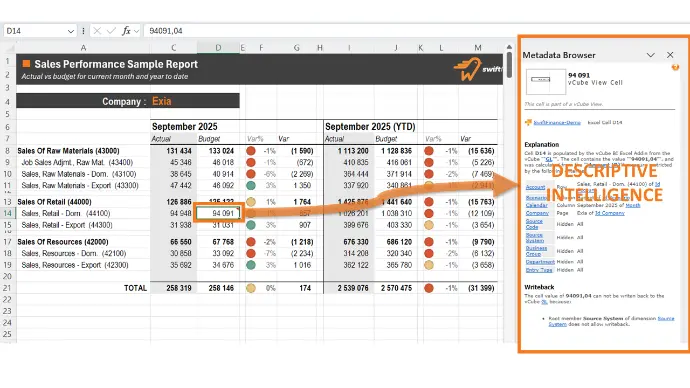Click the red YTD status dot in the TOTAL row
Image resolution: width=690 pixels, height=388 pixels.
[429, 288]
